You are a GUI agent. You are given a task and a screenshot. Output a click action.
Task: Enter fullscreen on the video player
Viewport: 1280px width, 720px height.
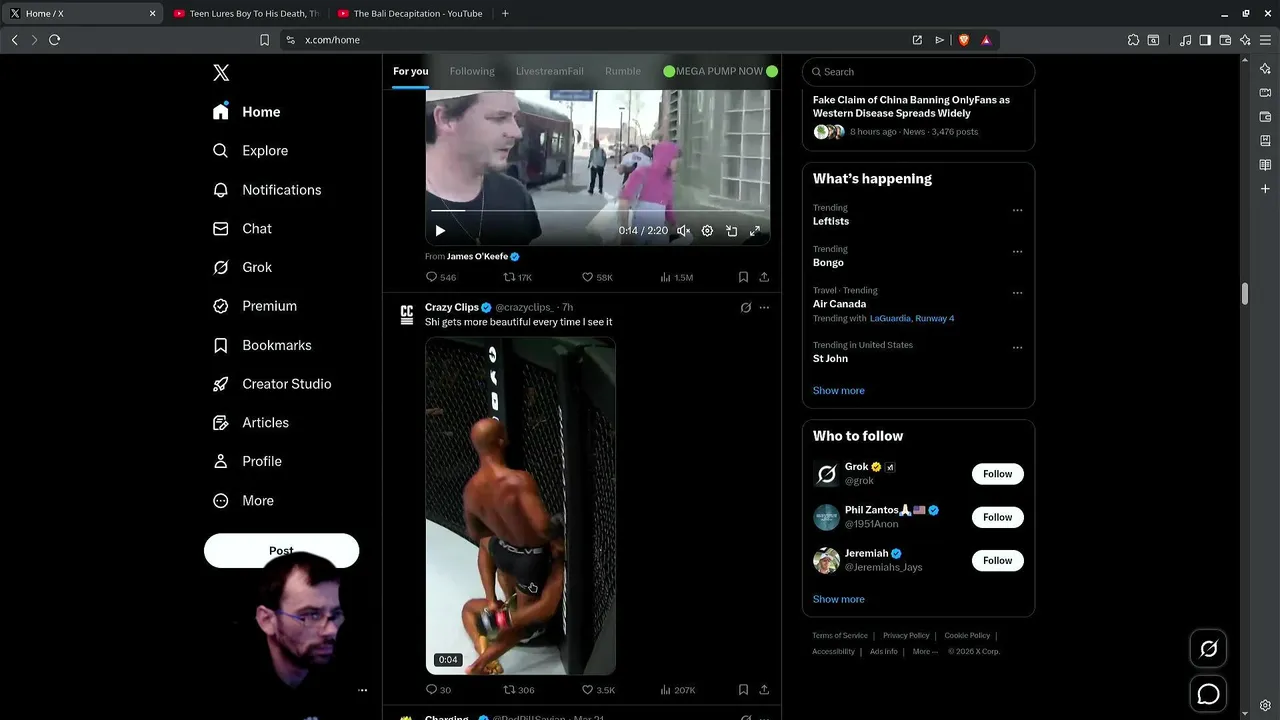pos(755,231)
